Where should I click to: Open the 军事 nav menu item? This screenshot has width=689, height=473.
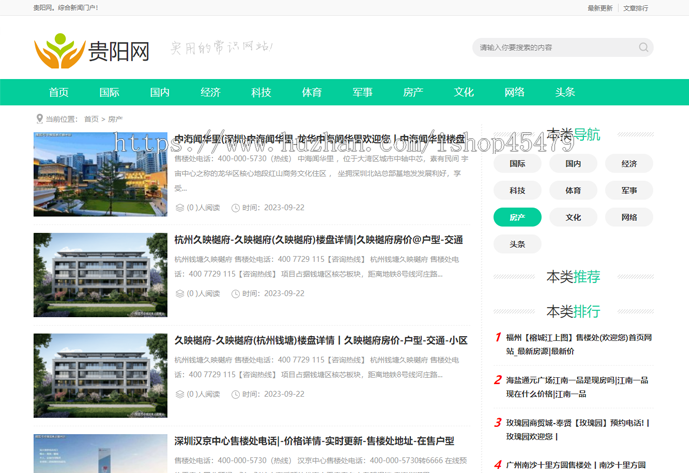(363, 92)
